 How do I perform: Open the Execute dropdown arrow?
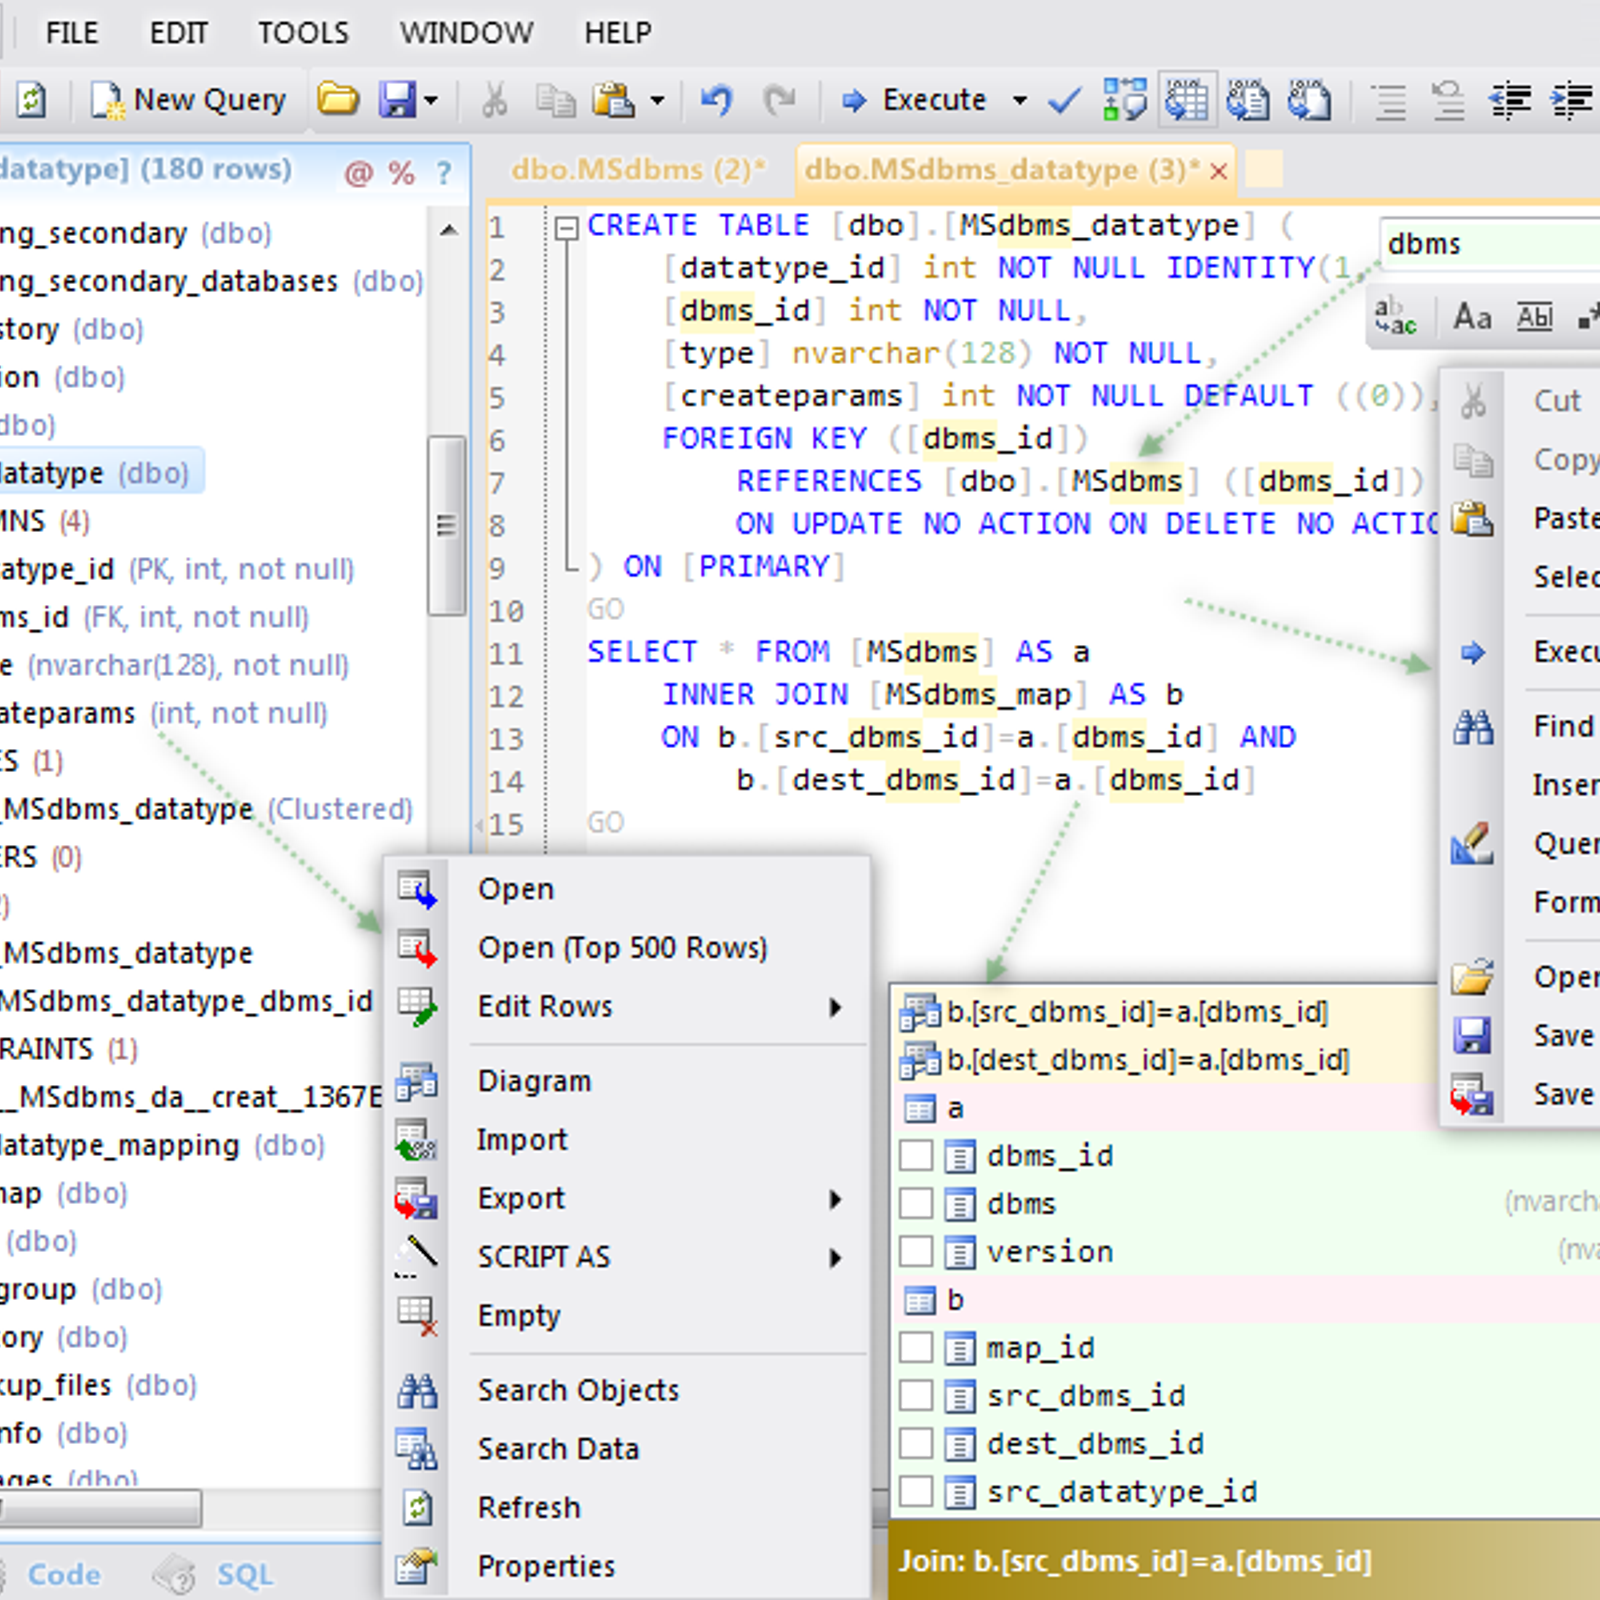[1019, 100]
